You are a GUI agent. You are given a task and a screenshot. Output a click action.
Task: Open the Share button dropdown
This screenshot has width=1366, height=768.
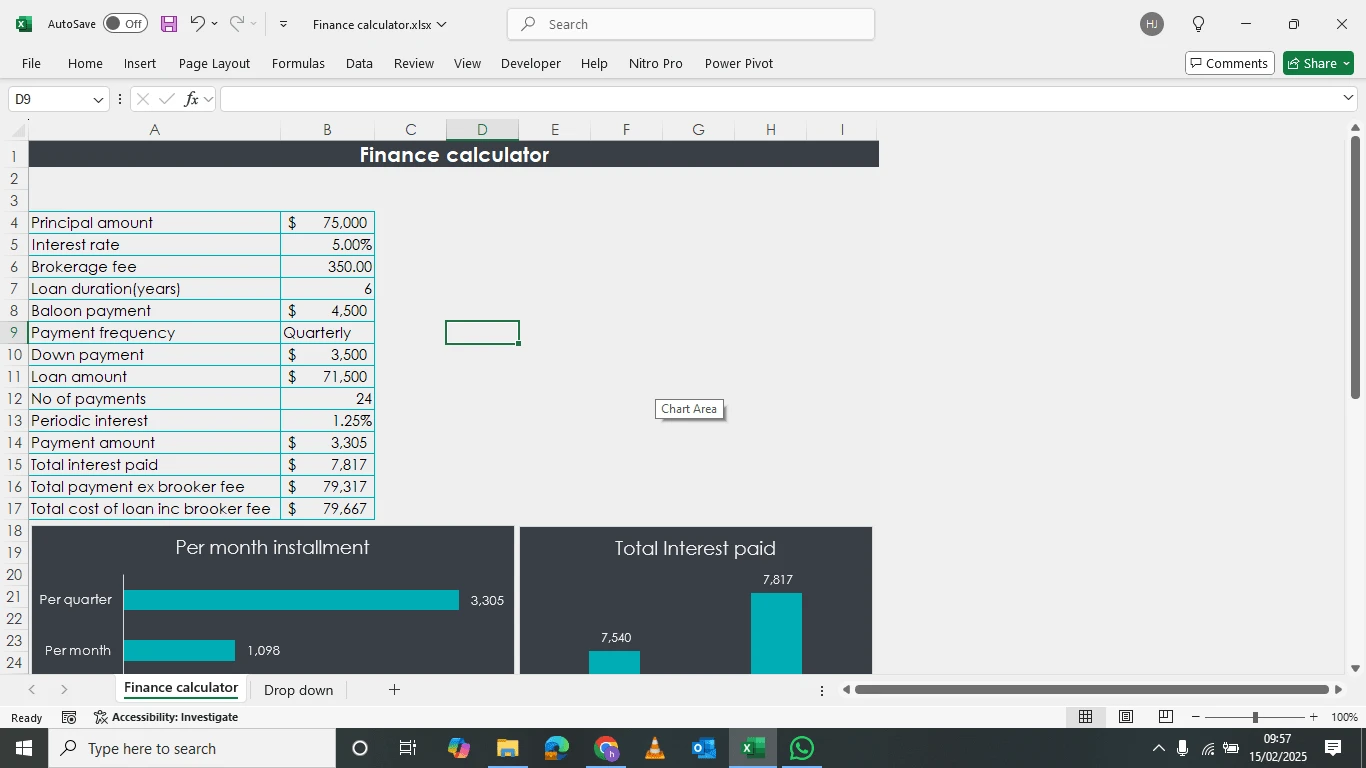click(1347, 63)
